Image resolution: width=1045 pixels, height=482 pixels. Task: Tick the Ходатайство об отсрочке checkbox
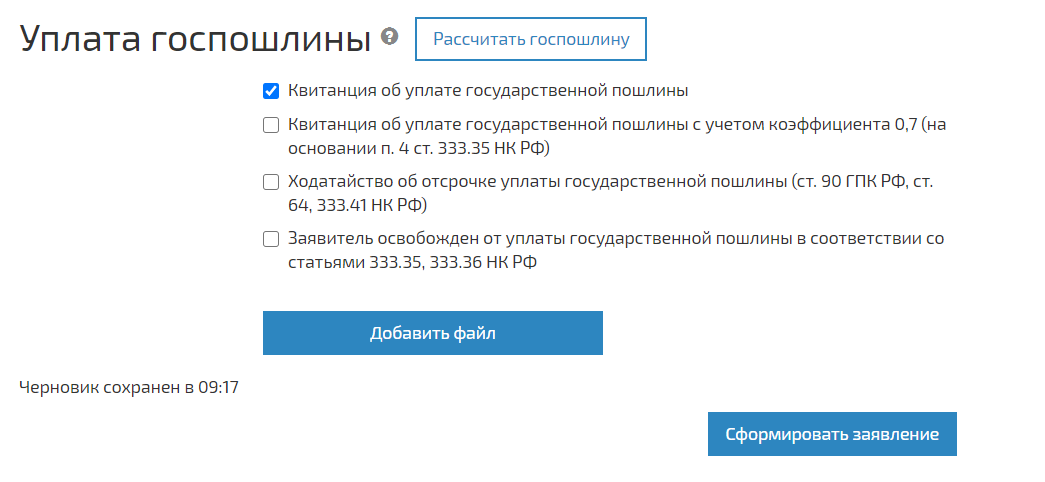271,182
